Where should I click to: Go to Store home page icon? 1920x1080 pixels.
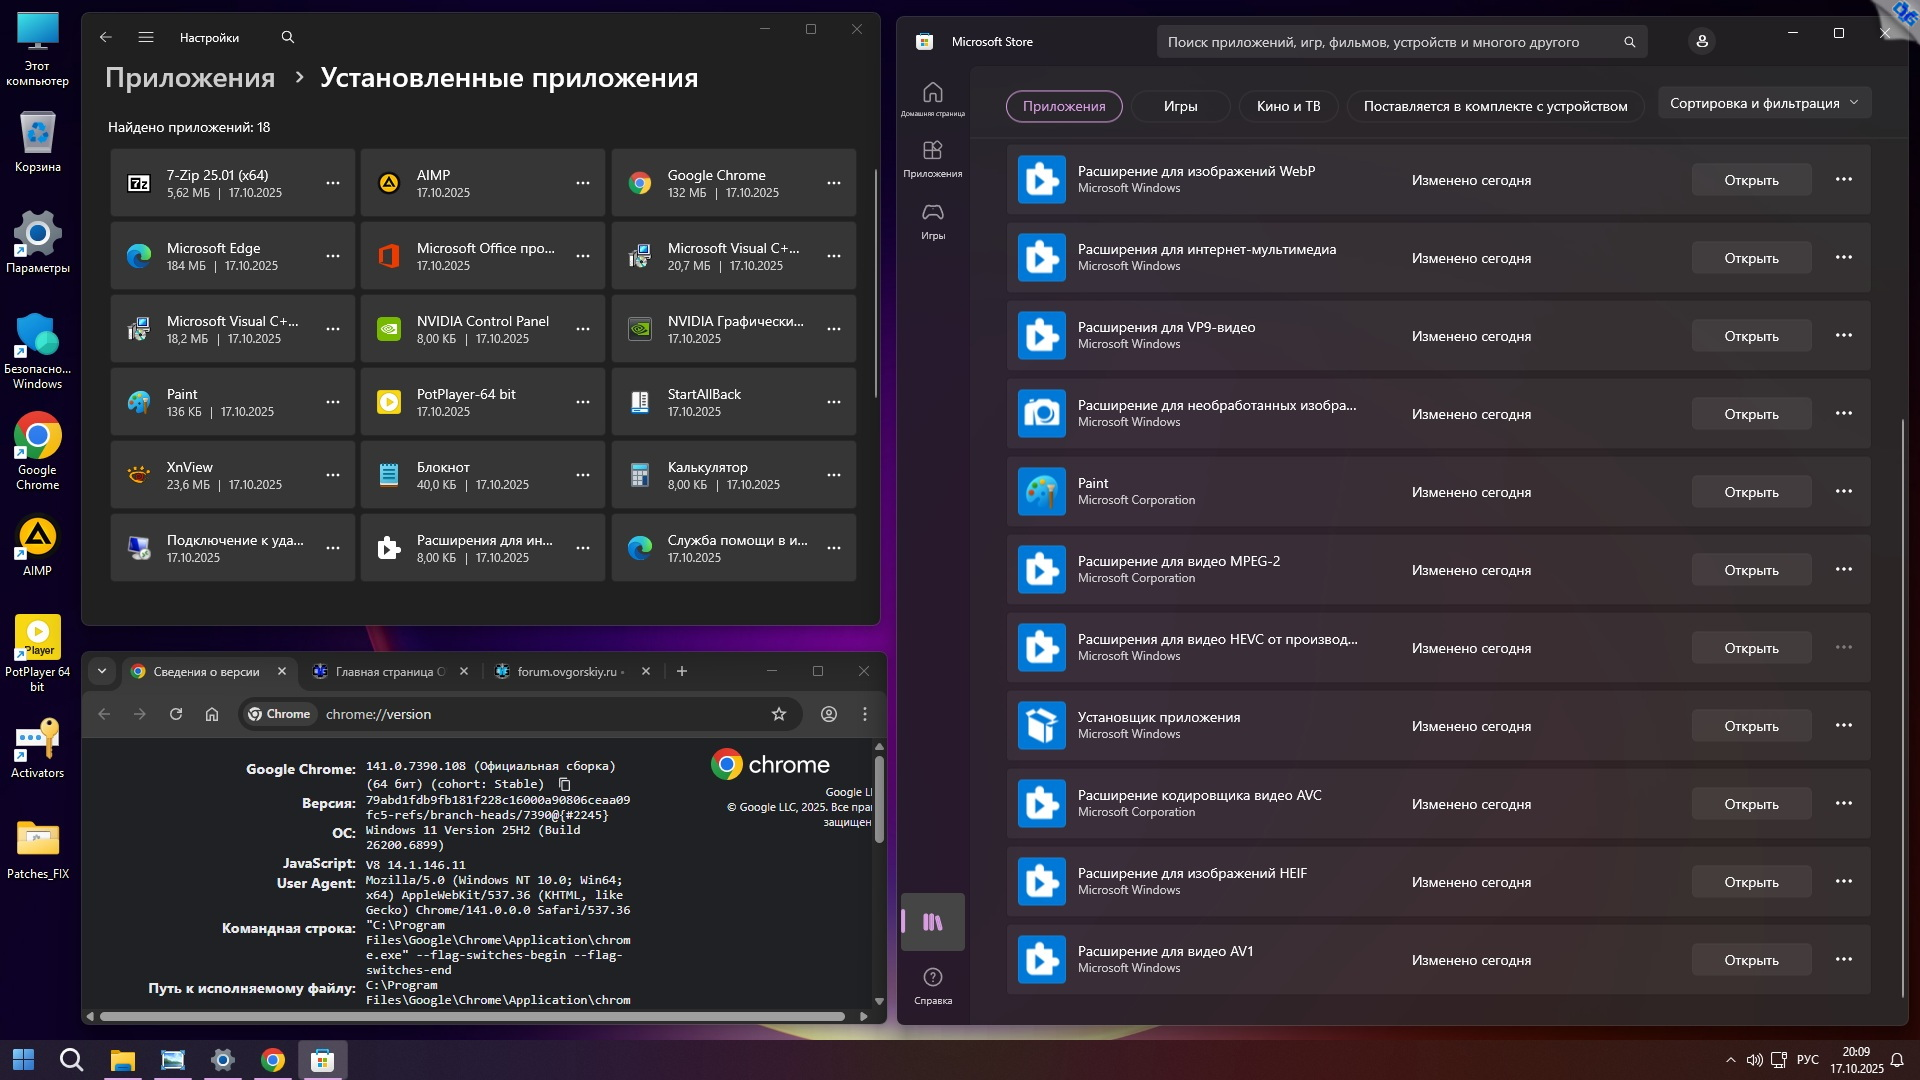pyautogui.click(x=932, y=93)
